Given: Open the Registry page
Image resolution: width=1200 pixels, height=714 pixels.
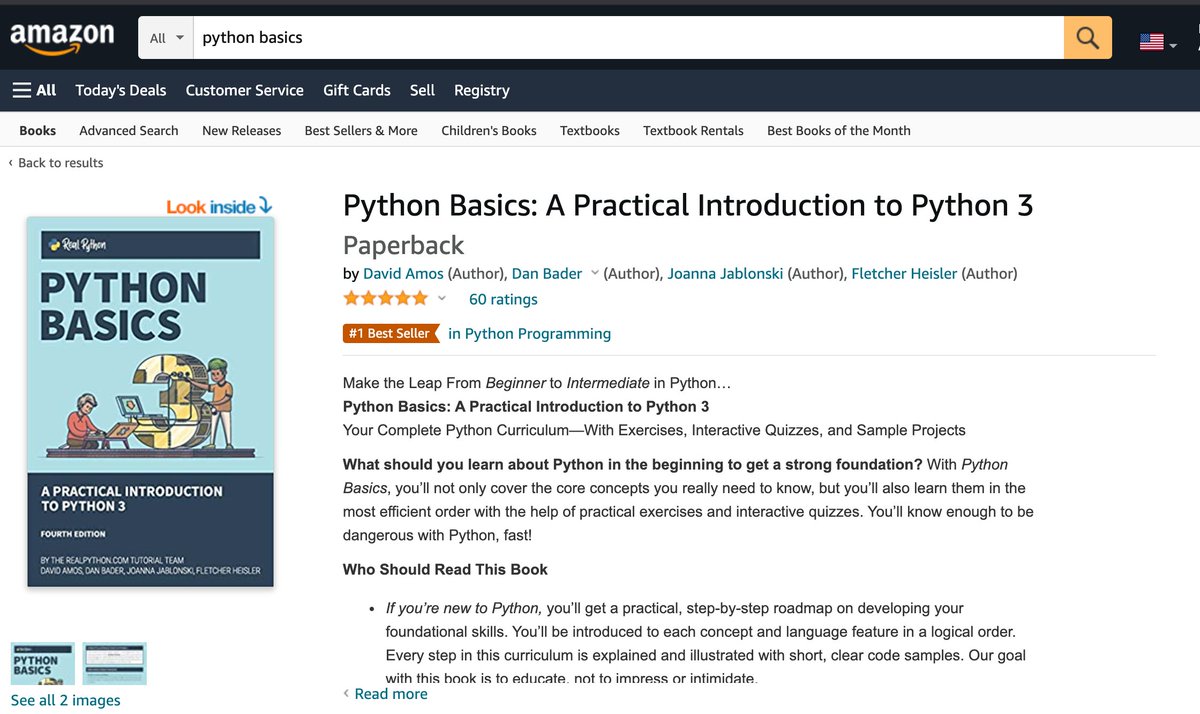Looking at the screenshot, I should [482, 90].
